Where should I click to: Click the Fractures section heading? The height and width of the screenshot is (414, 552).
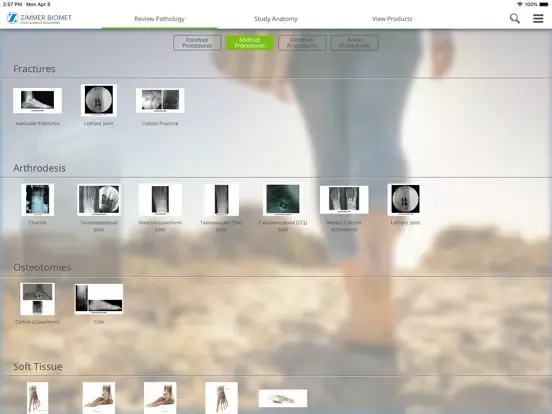(34, 69)
